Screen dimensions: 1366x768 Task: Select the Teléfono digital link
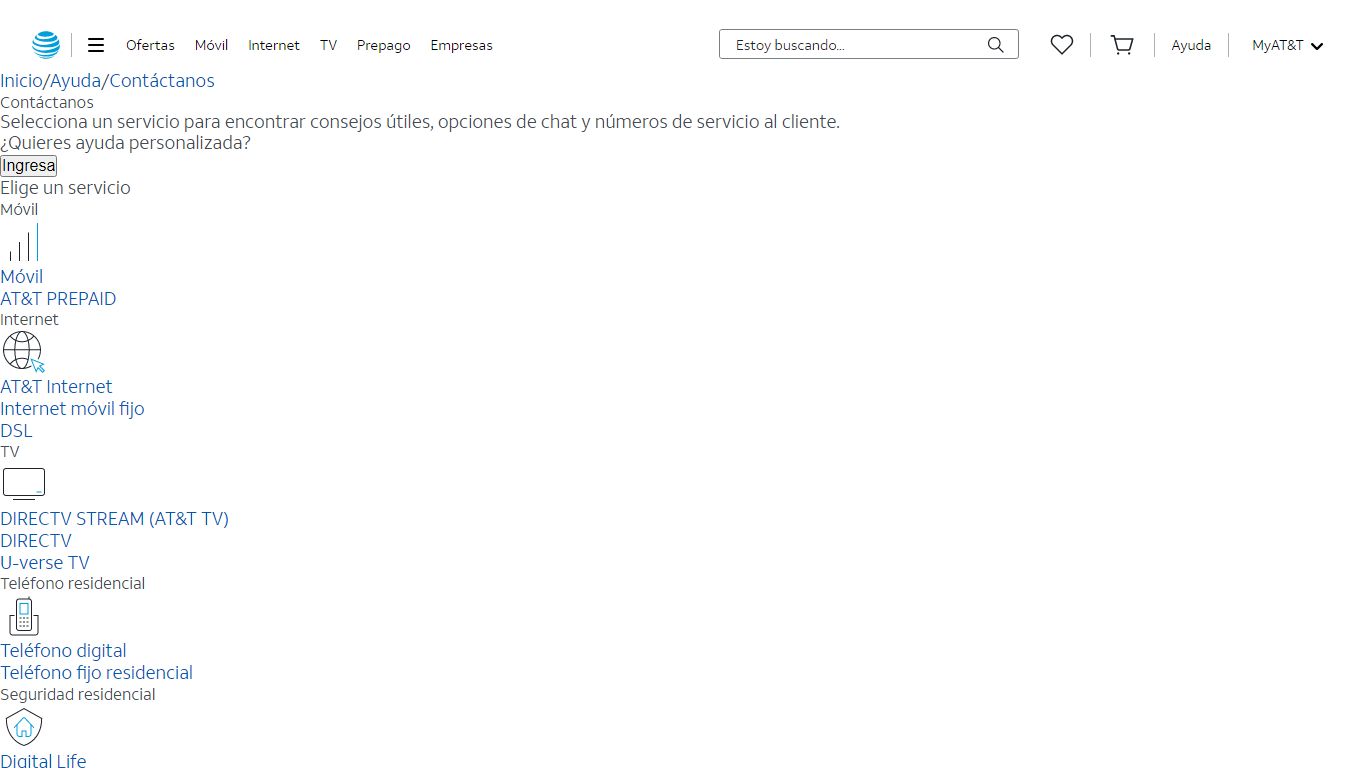tap(63, 651)
